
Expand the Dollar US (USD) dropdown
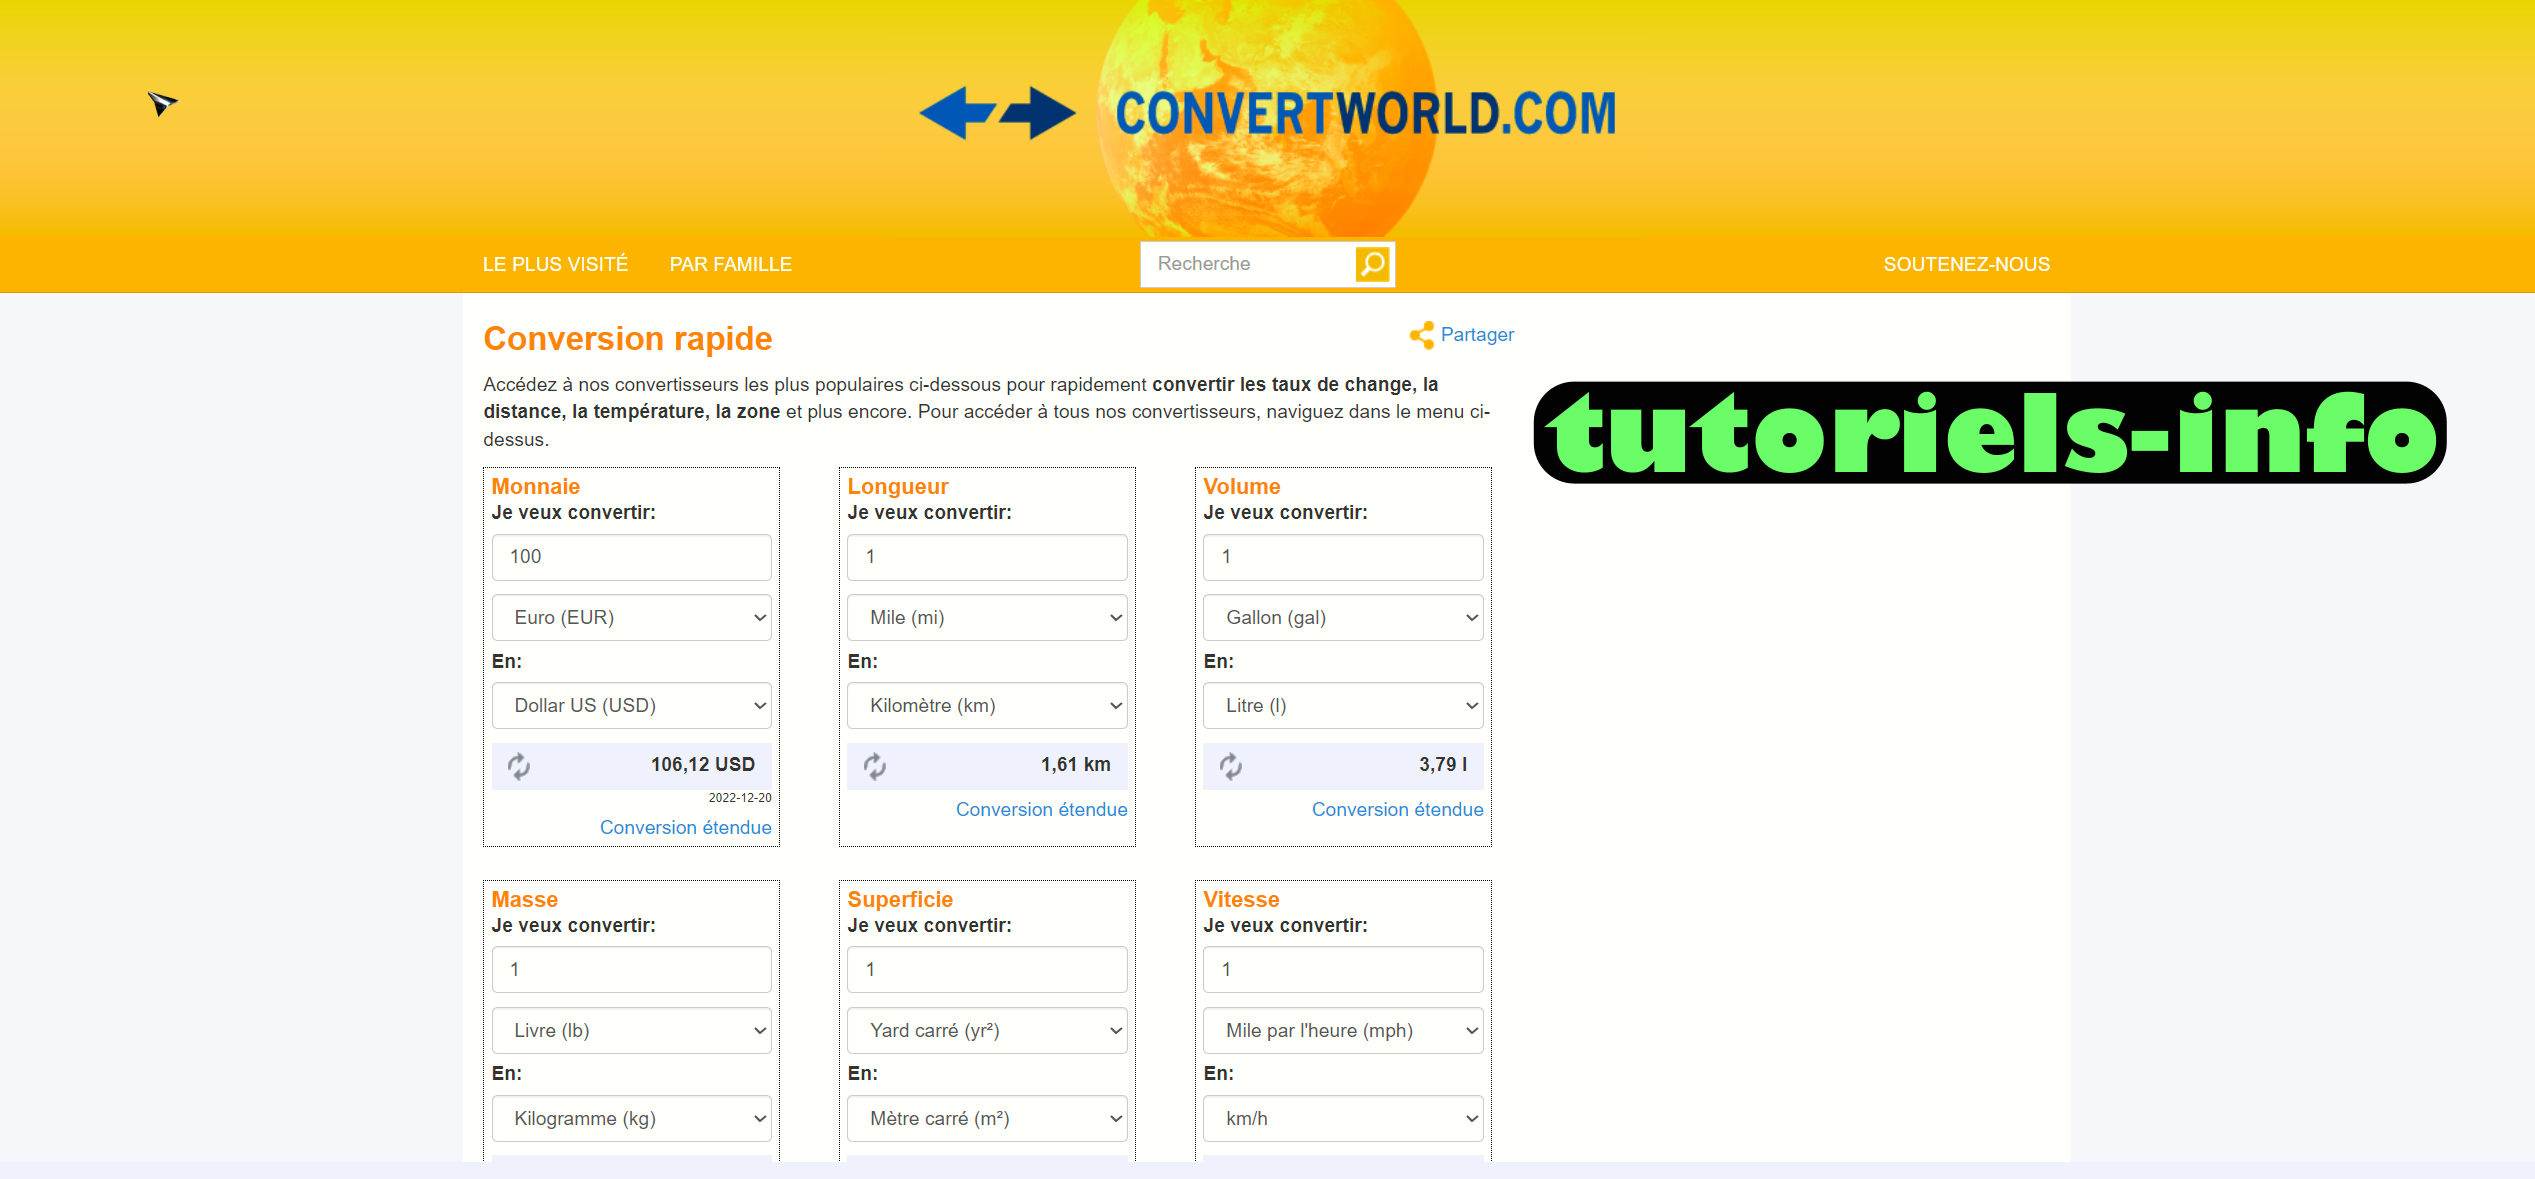tap(631, 706)
